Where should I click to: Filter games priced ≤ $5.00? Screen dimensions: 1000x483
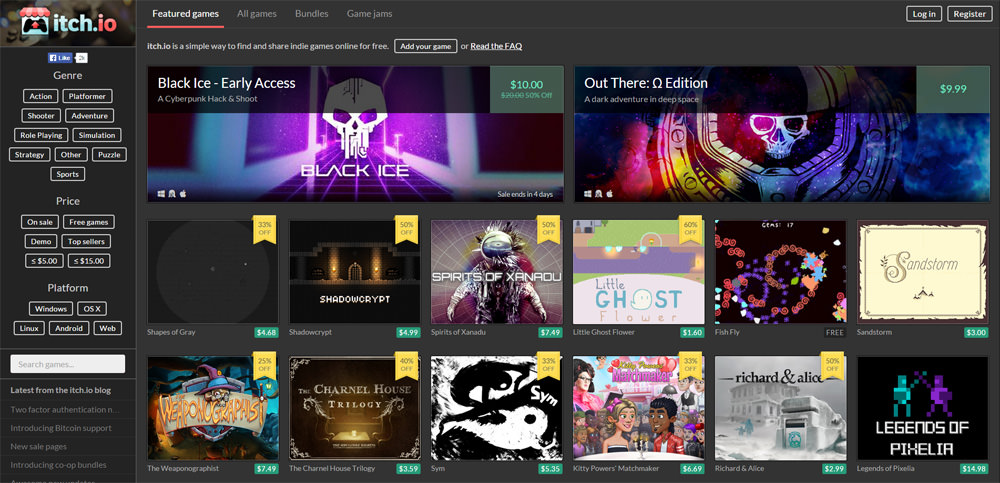click(44, 260)
